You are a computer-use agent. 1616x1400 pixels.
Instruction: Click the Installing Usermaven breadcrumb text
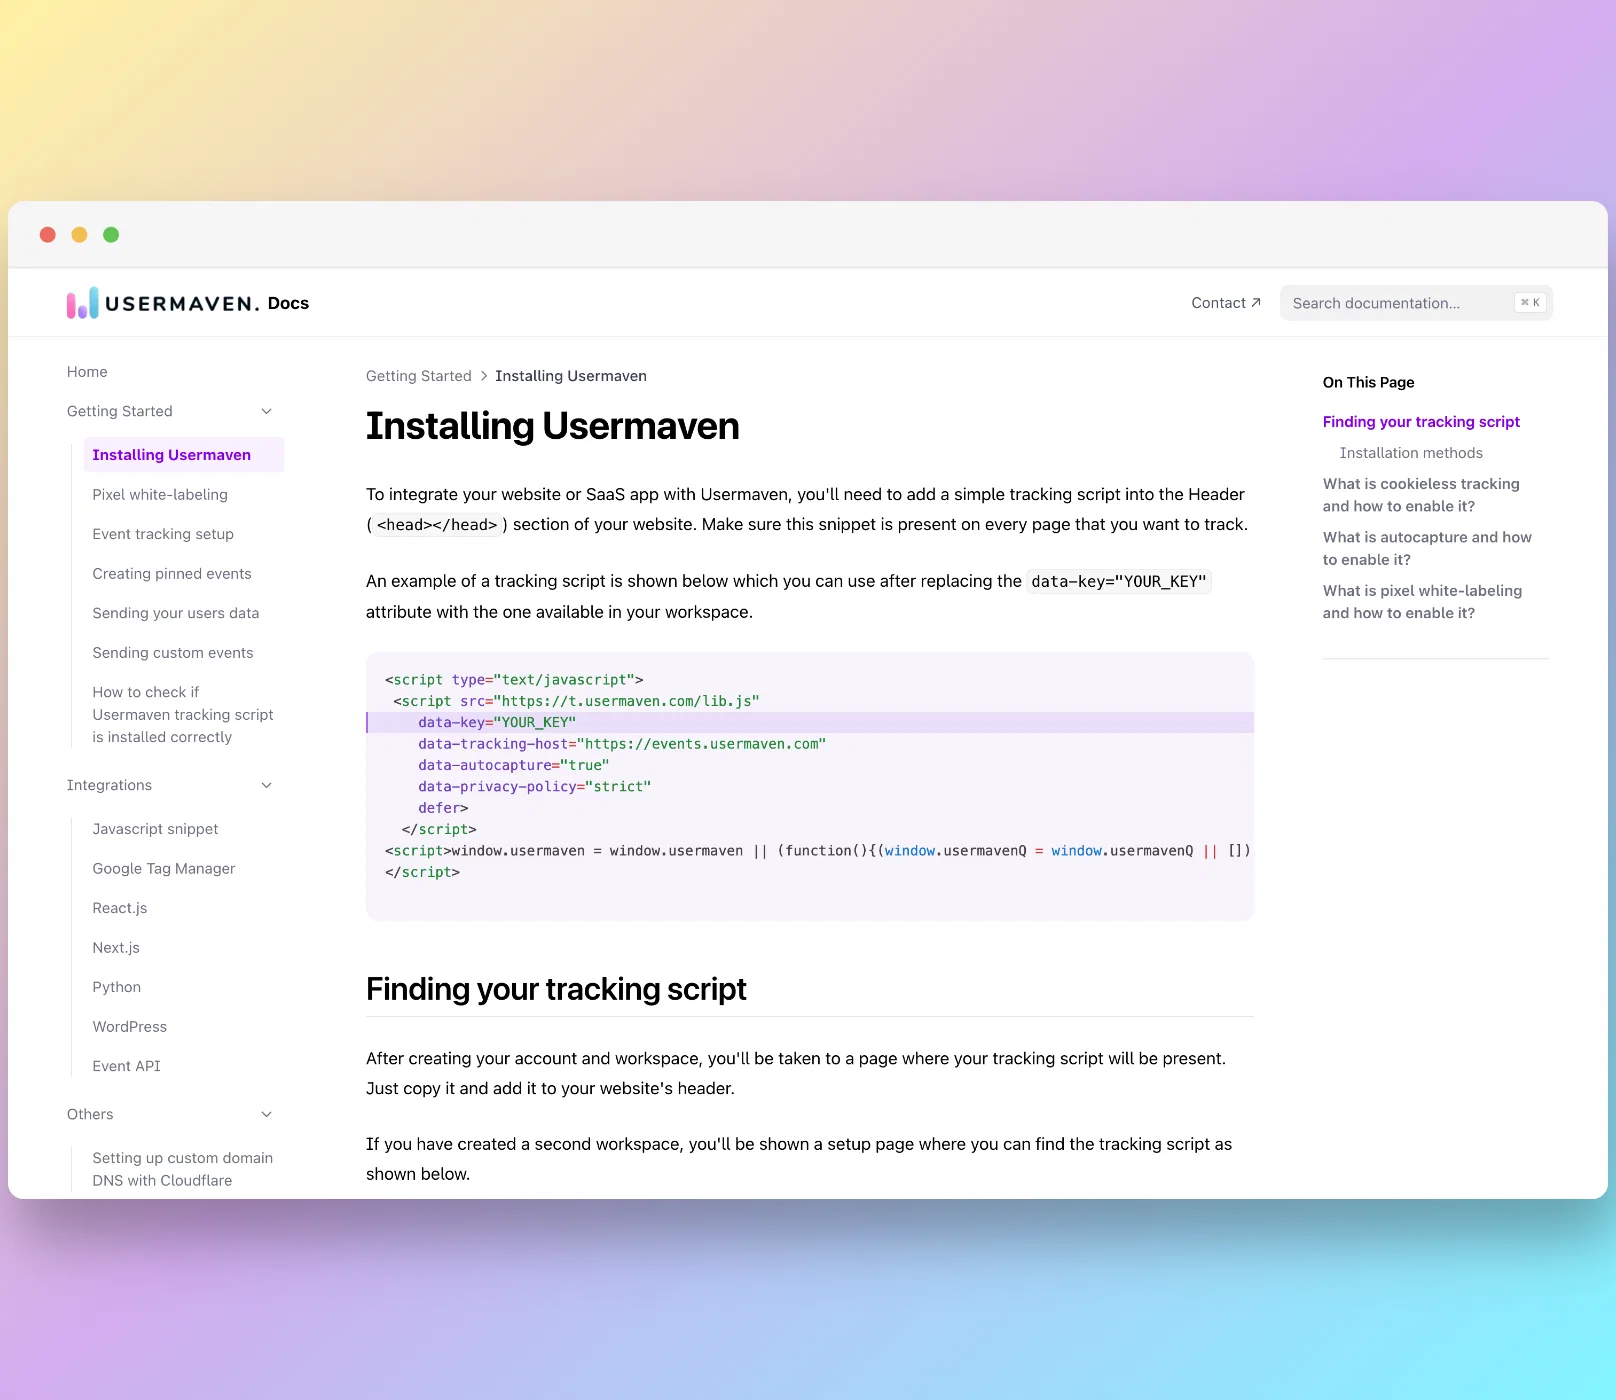[571, 376]
